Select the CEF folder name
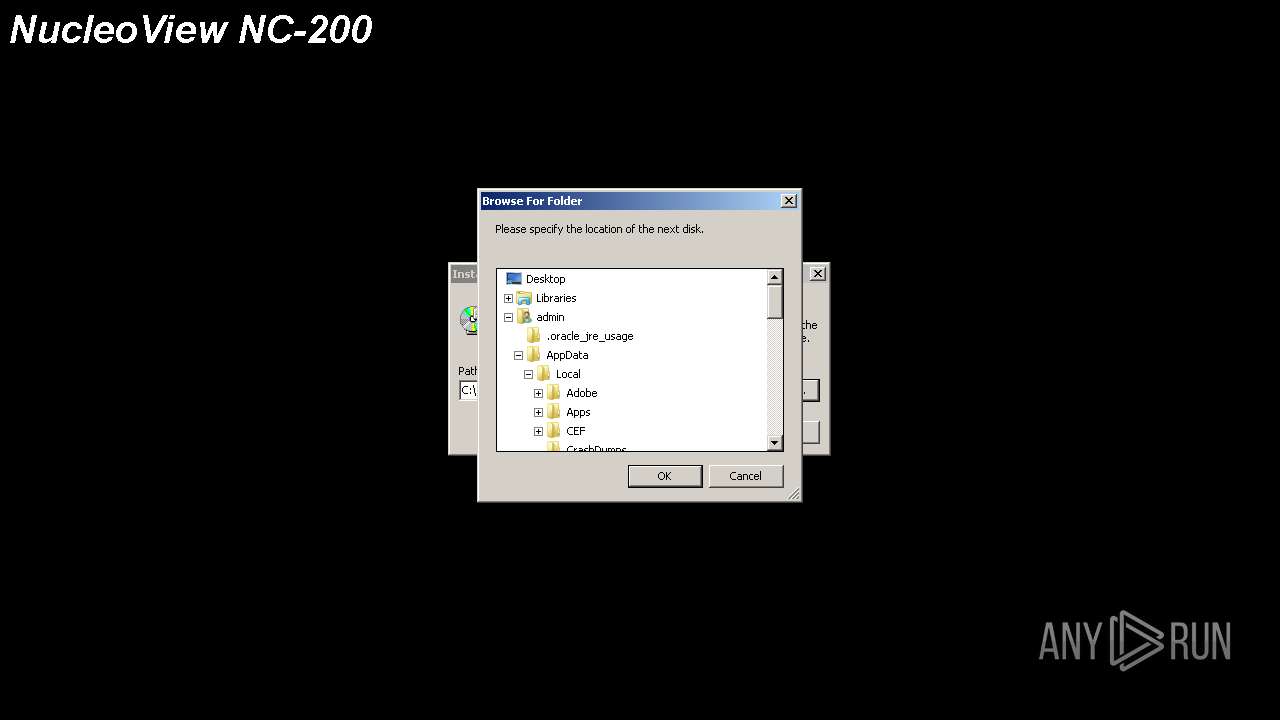1280x720 pixels. 576,431
